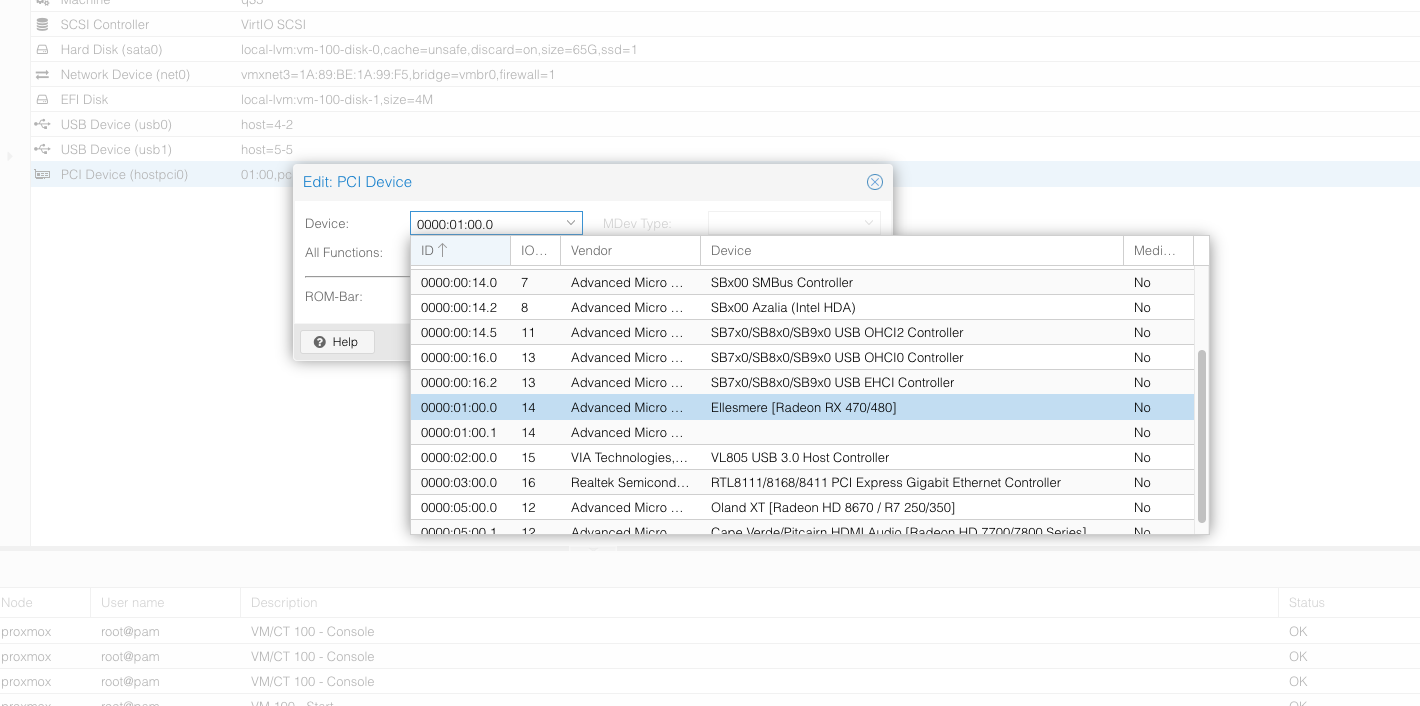Click the USB Device (usb0) icon

click(42, 125)
